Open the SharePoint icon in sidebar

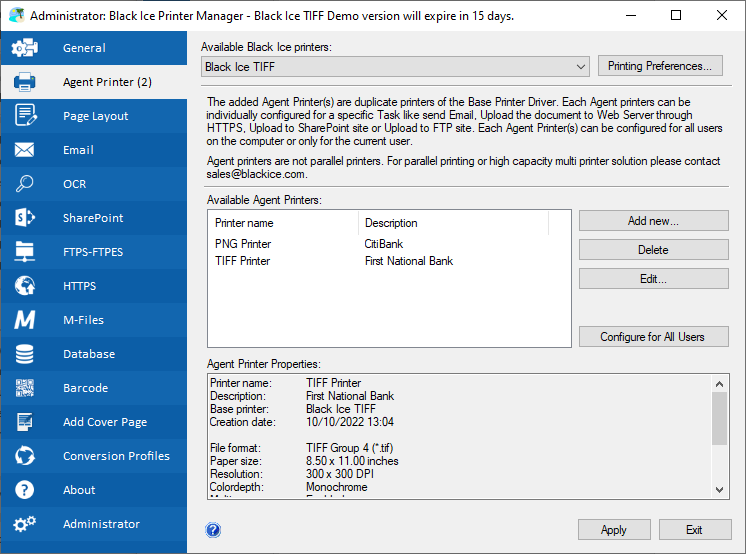coord(25,218)
